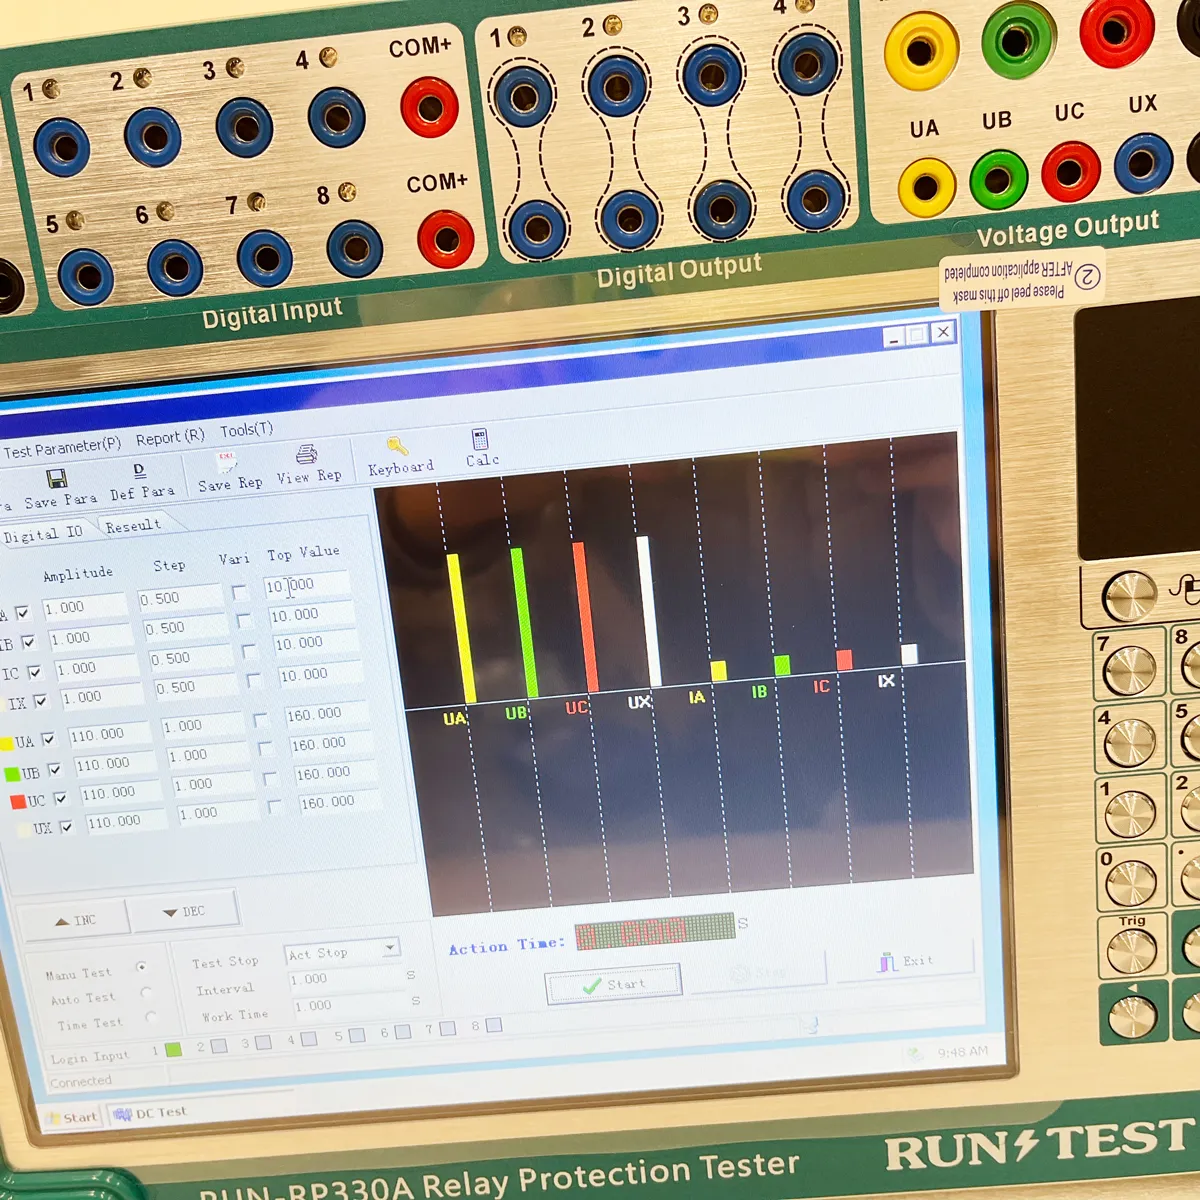The image size is (1200, 1200).
Task: Enable the Vari checkbox in the IC row
Action: point(249,652)
